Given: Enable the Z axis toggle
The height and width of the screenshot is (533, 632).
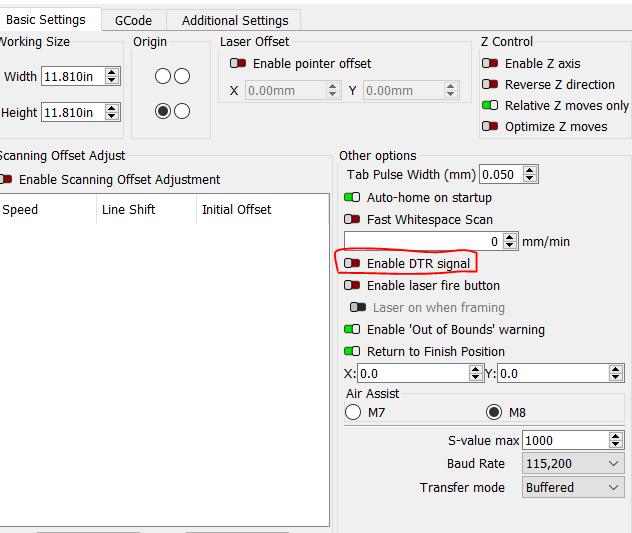Looking at the screenshot, I should coord(490,64).
